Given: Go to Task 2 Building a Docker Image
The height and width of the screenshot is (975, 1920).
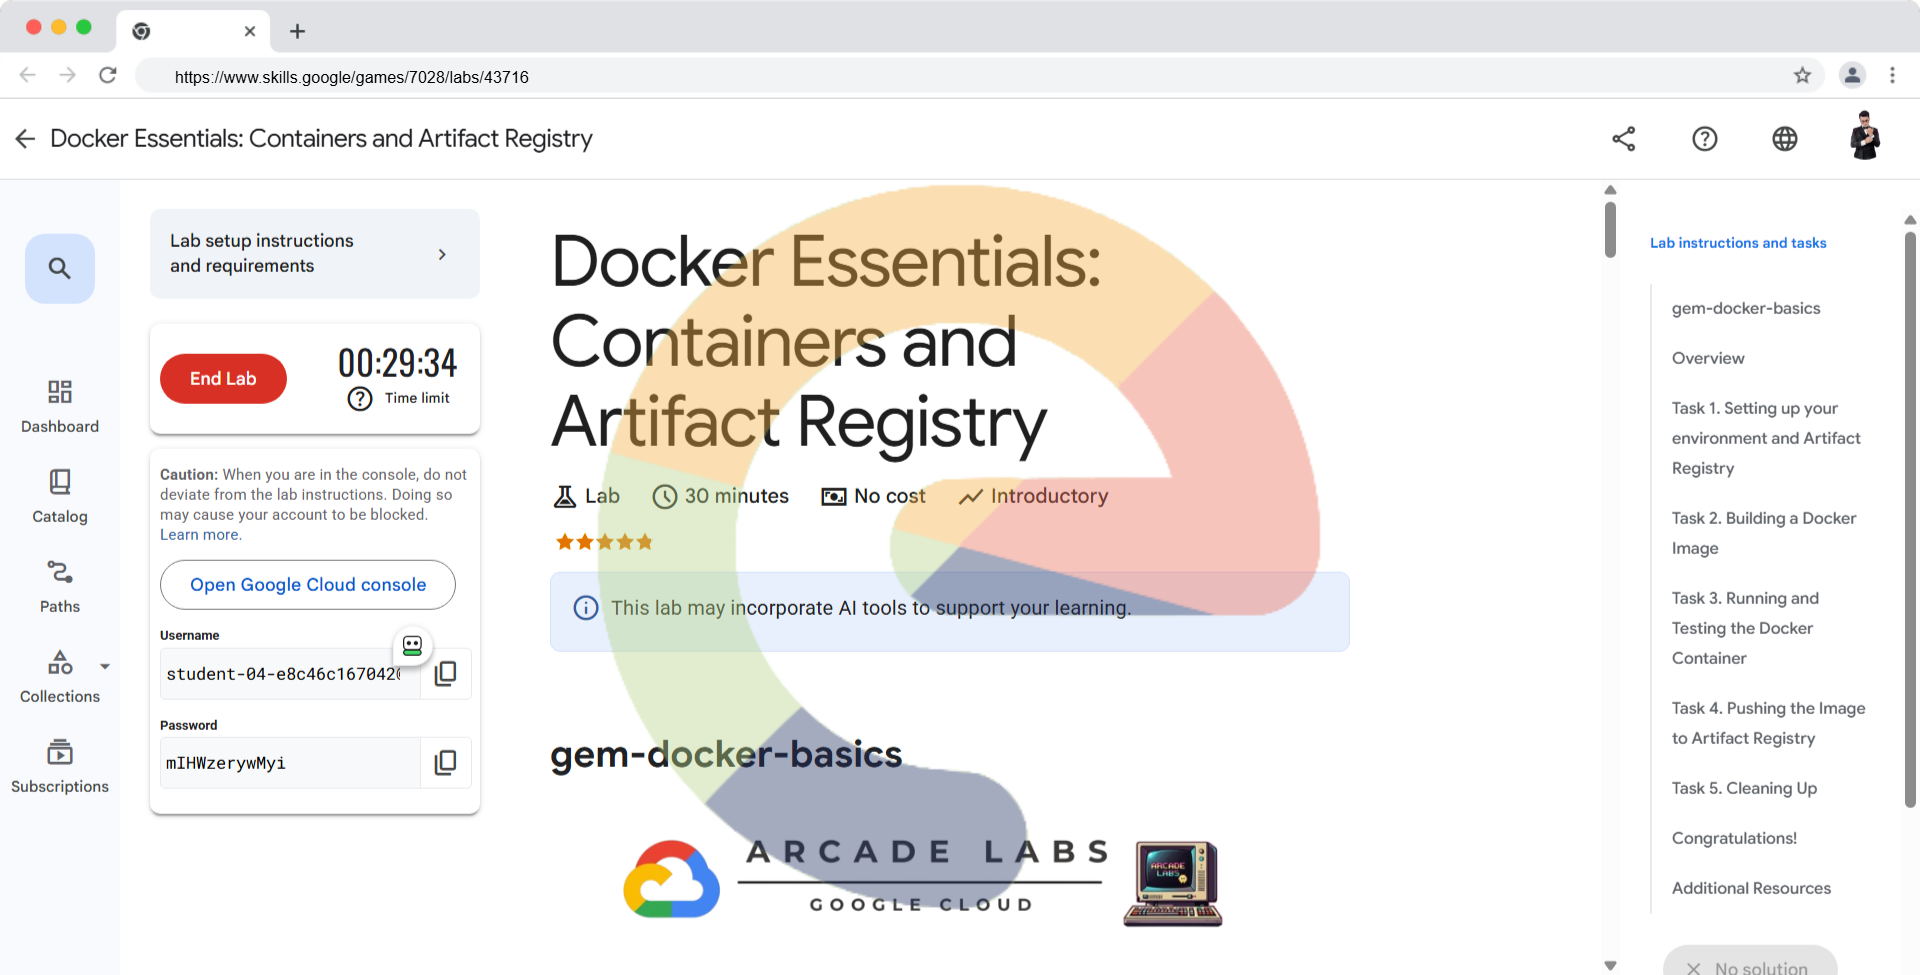Looking at the screenshot, I should (1764, 533).
